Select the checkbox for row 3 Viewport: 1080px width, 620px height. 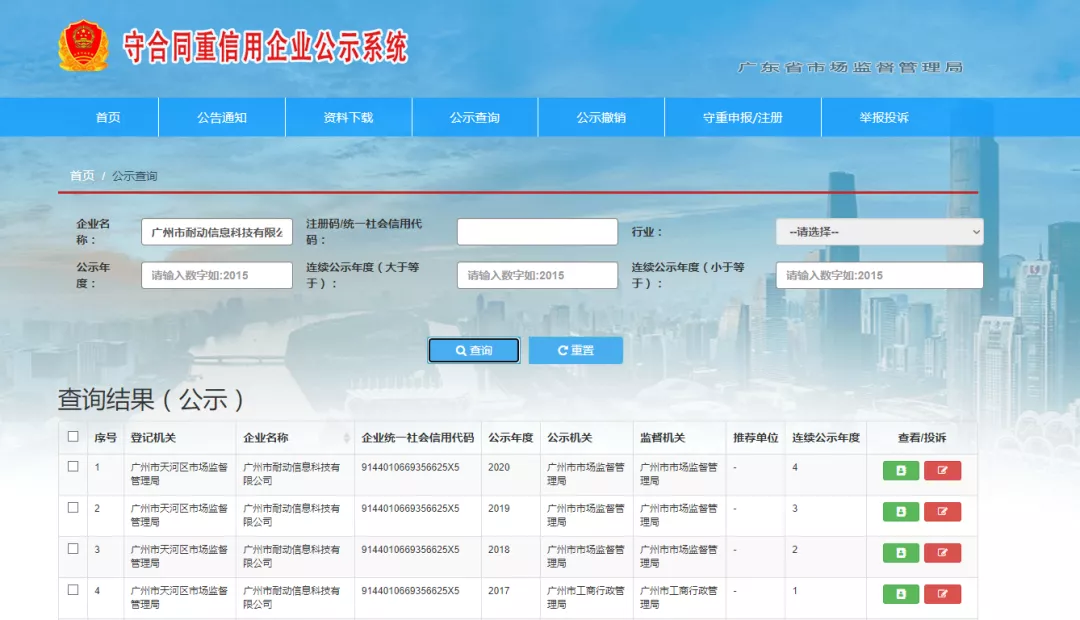(x=73, y=549)
